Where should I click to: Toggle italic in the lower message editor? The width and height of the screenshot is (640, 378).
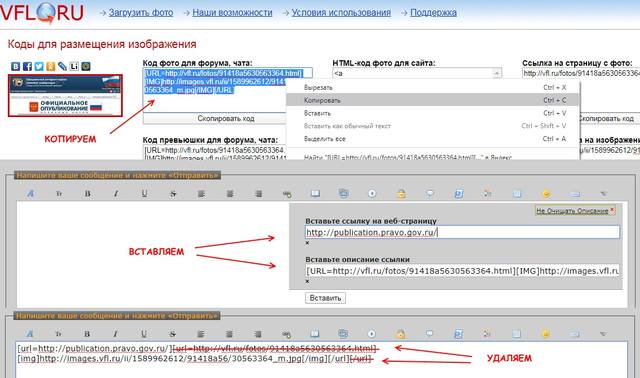pyautogui.click(x=115, y=334)
